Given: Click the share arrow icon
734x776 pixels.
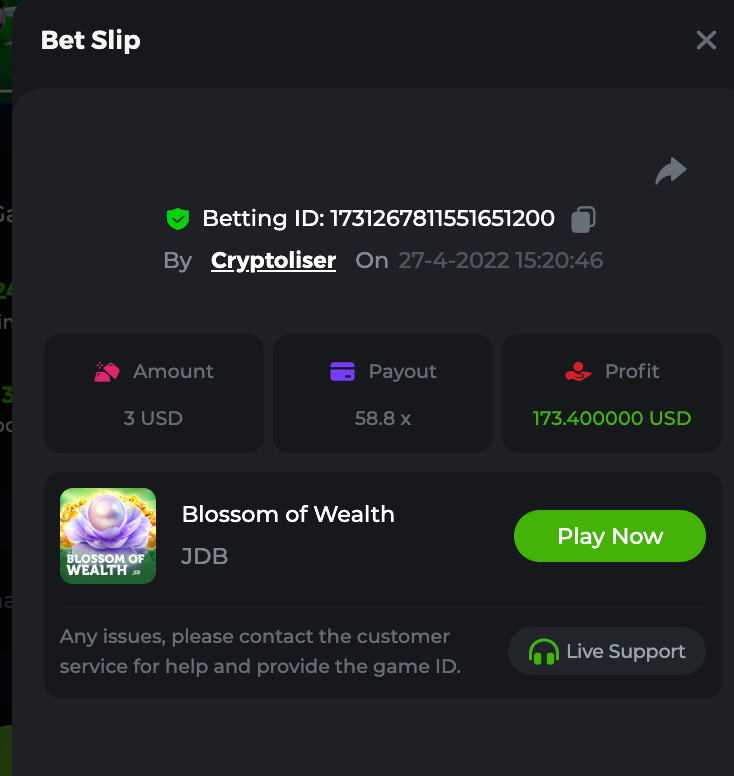Looking at the screenshot, I should click(x=671, y=171).
